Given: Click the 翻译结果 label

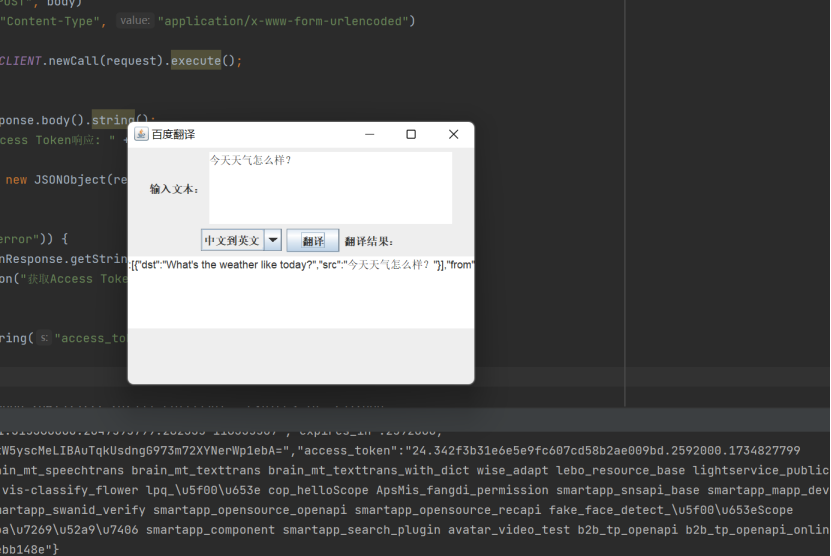Looking at the screenshot, I should click(369, 242).
